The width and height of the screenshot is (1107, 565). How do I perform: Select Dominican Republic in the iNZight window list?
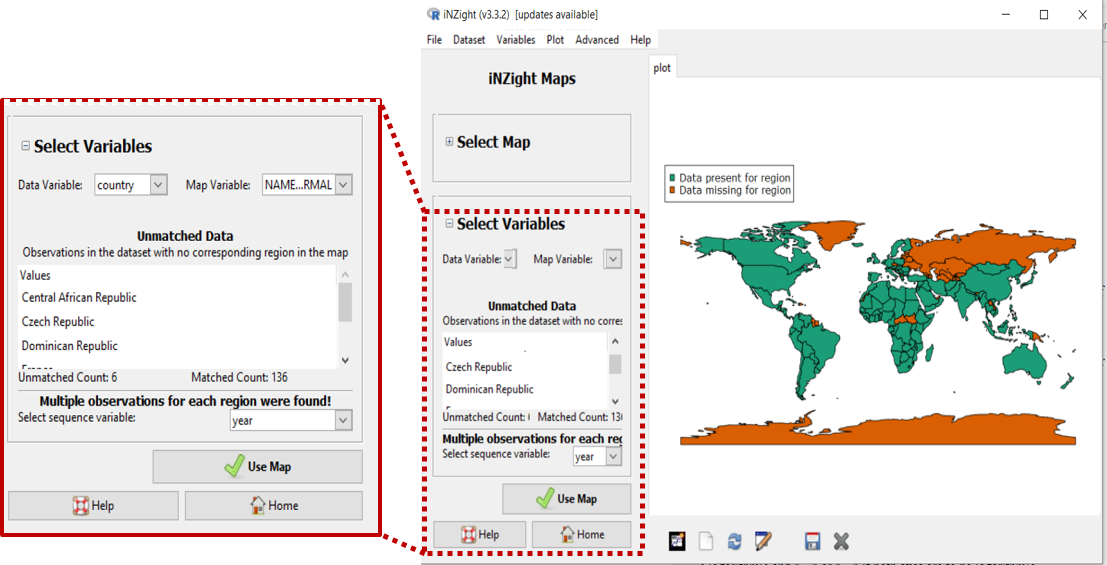tap(490, 389)
